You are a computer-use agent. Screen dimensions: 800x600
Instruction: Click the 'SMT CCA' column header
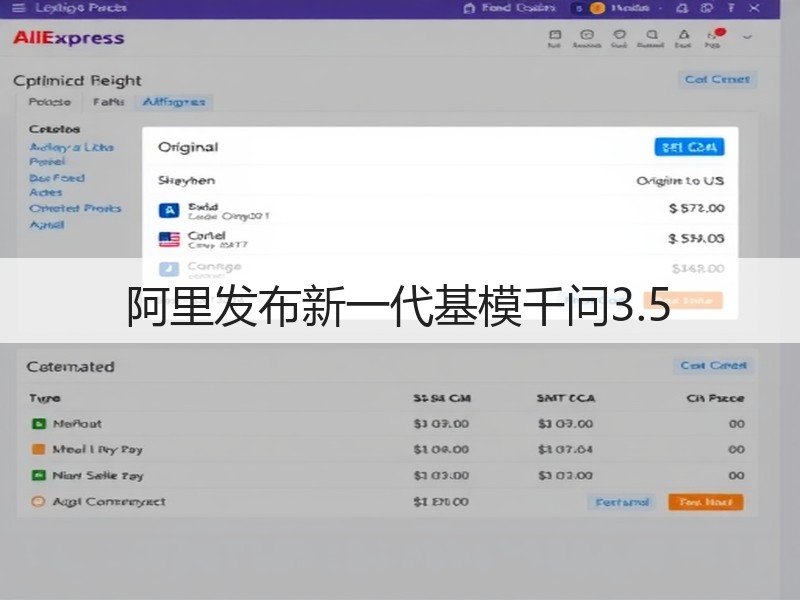coord(566,398)
